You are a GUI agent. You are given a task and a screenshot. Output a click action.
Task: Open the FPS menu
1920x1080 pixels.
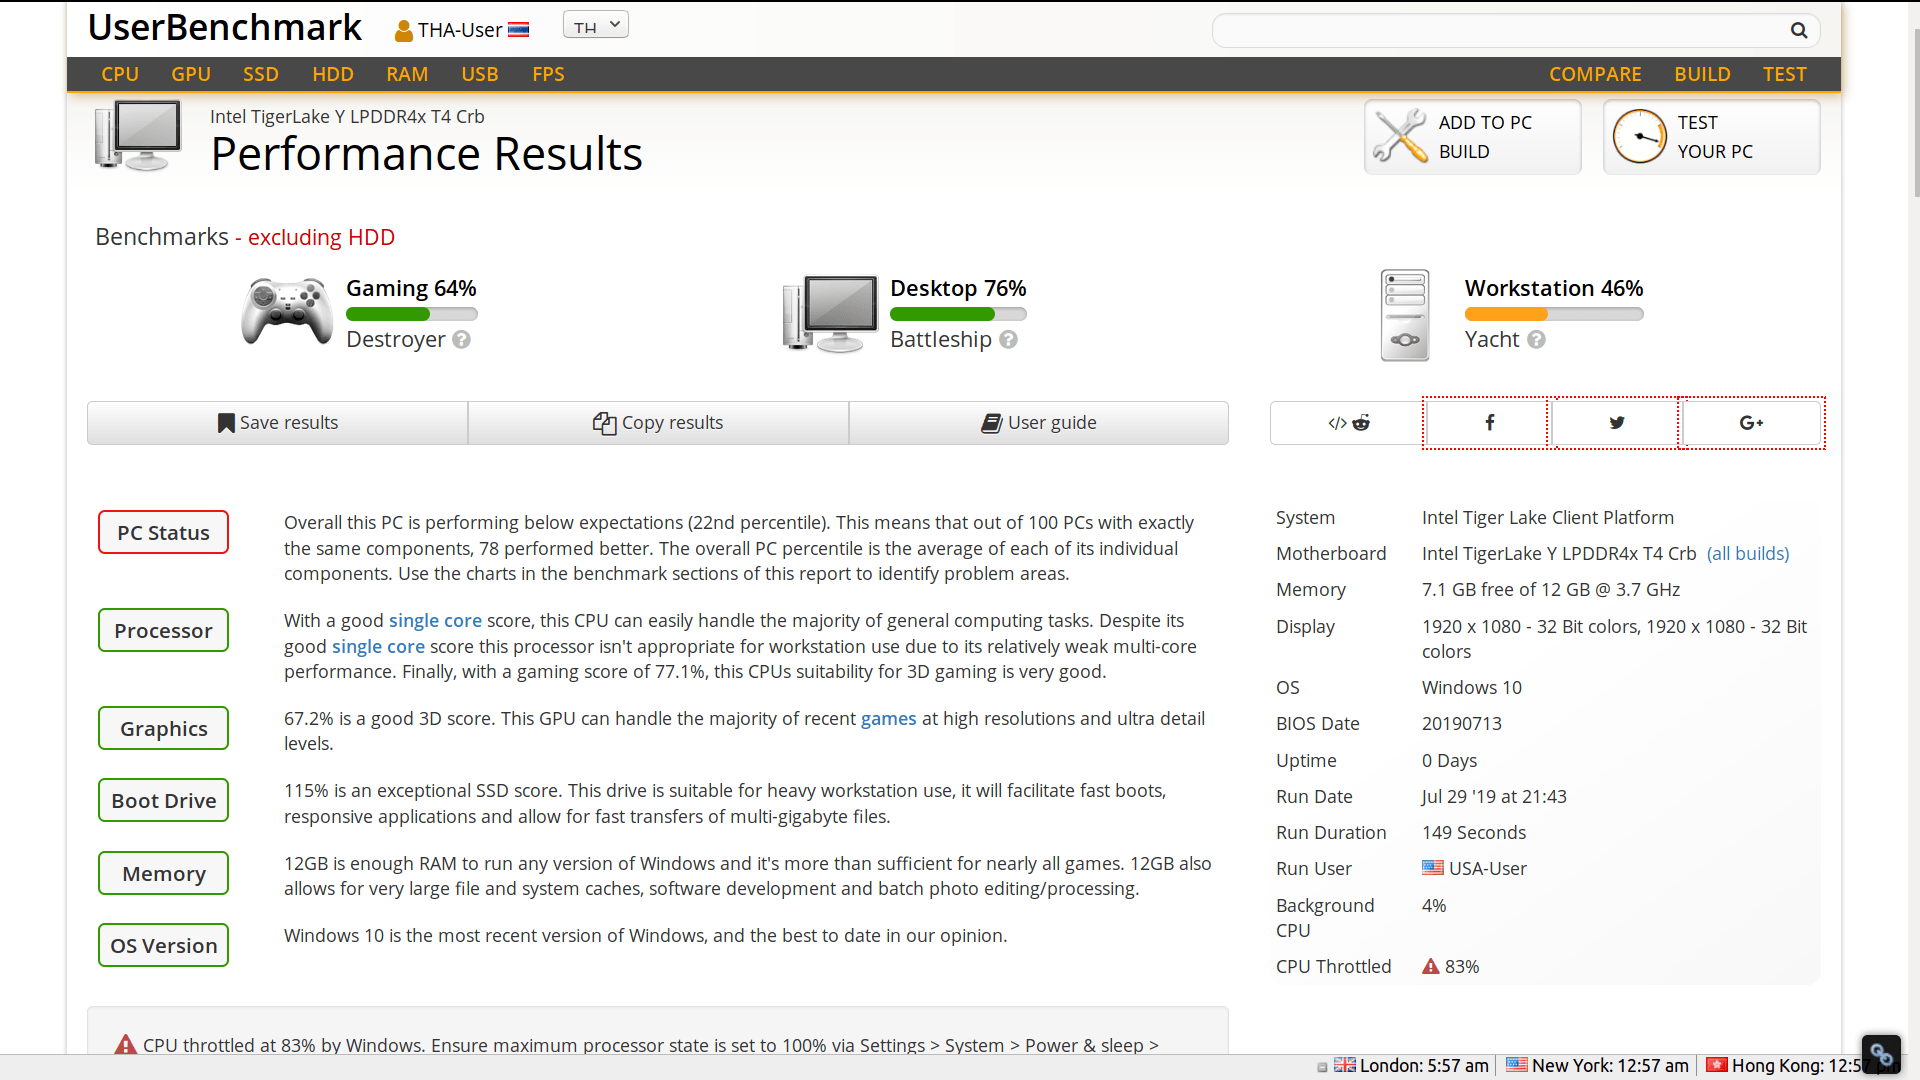click(548, 74)
